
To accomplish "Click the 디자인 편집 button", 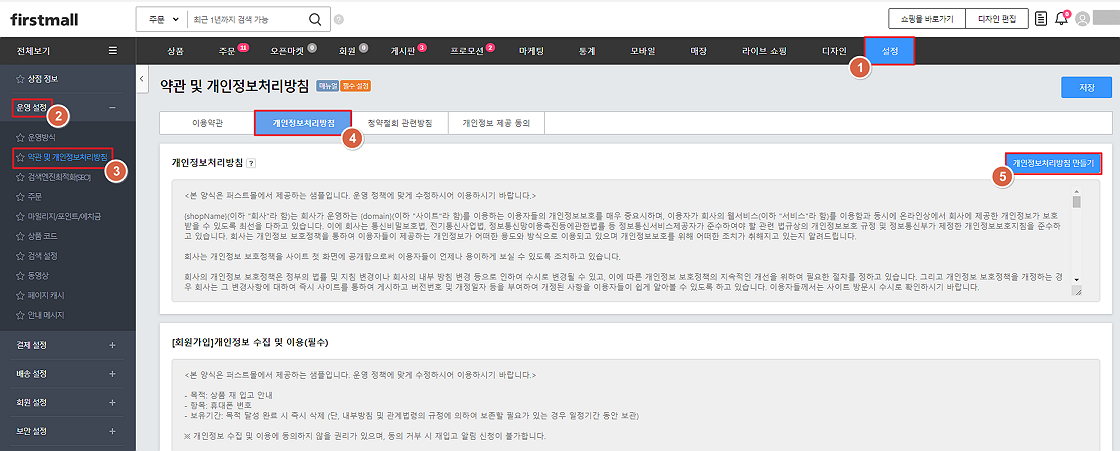I will [x=996, y=19].
